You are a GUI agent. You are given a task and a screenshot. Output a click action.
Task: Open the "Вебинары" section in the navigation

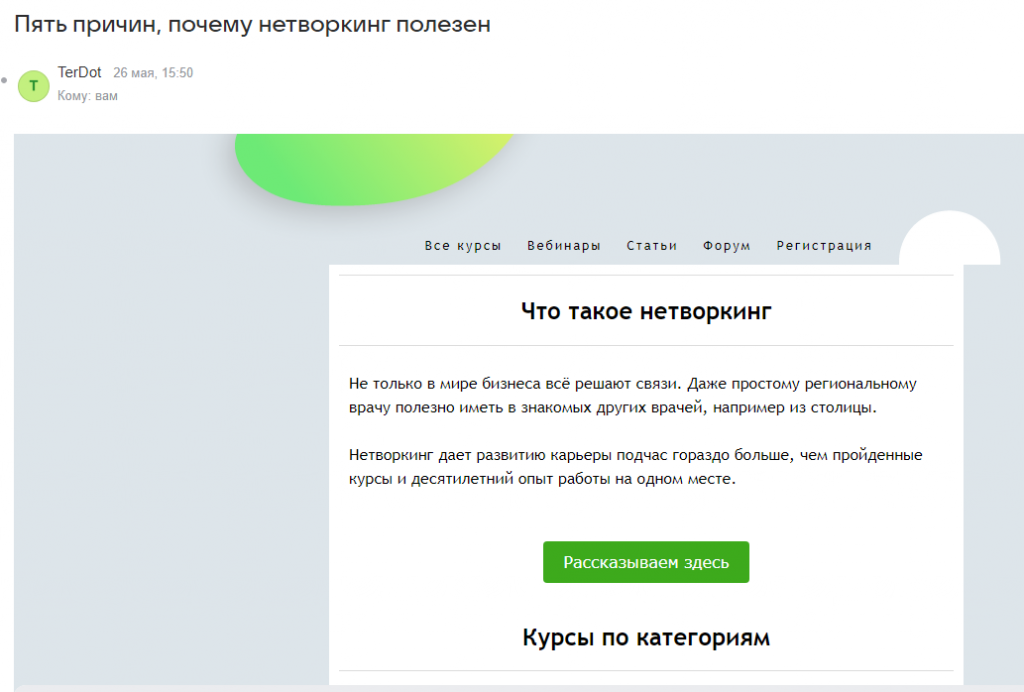pos(563,245)
